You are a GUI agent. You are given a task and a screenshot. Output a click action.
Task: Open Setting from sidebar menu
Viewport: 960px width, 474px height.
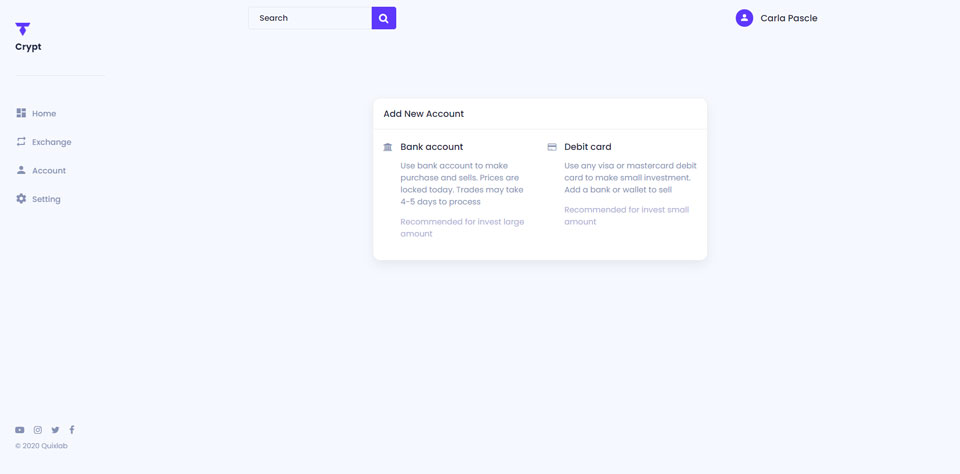pos(46,199)
